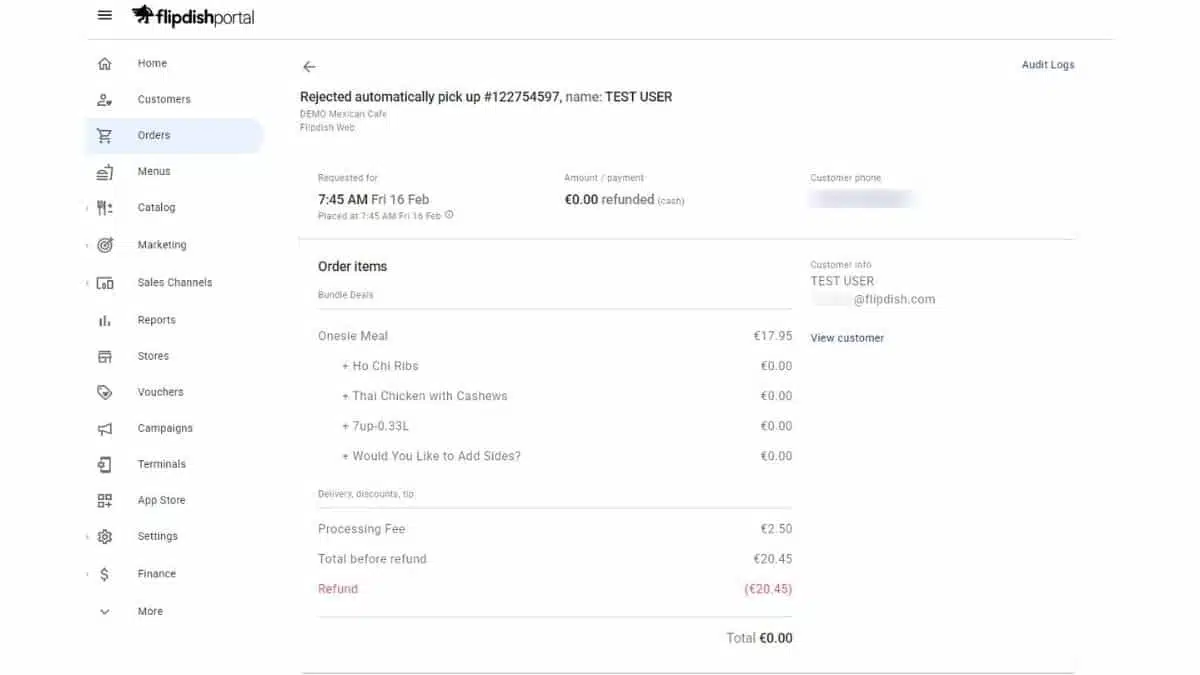
Task: Click the Customers person icon
Action: (105, 100)
